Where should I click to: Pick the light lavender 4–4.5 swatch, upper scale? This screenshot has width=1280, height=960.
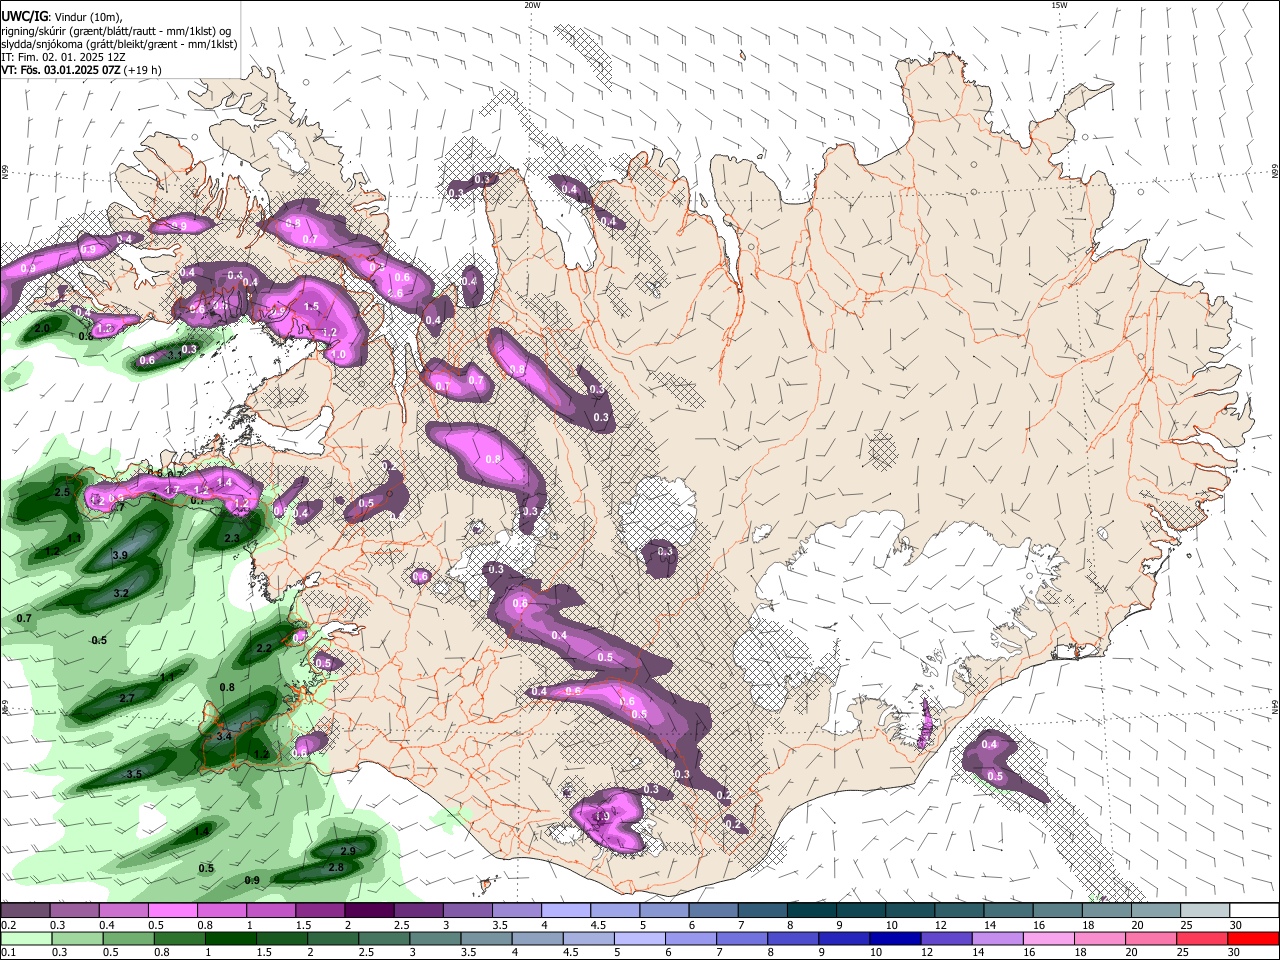tap(565, 911)
